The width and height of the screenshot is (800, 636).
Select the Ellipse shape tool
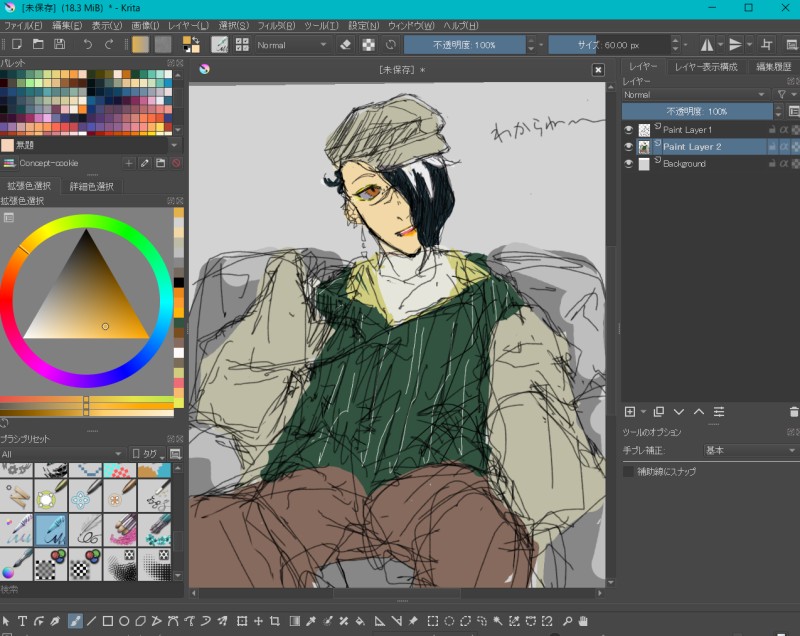pos(125,621)
